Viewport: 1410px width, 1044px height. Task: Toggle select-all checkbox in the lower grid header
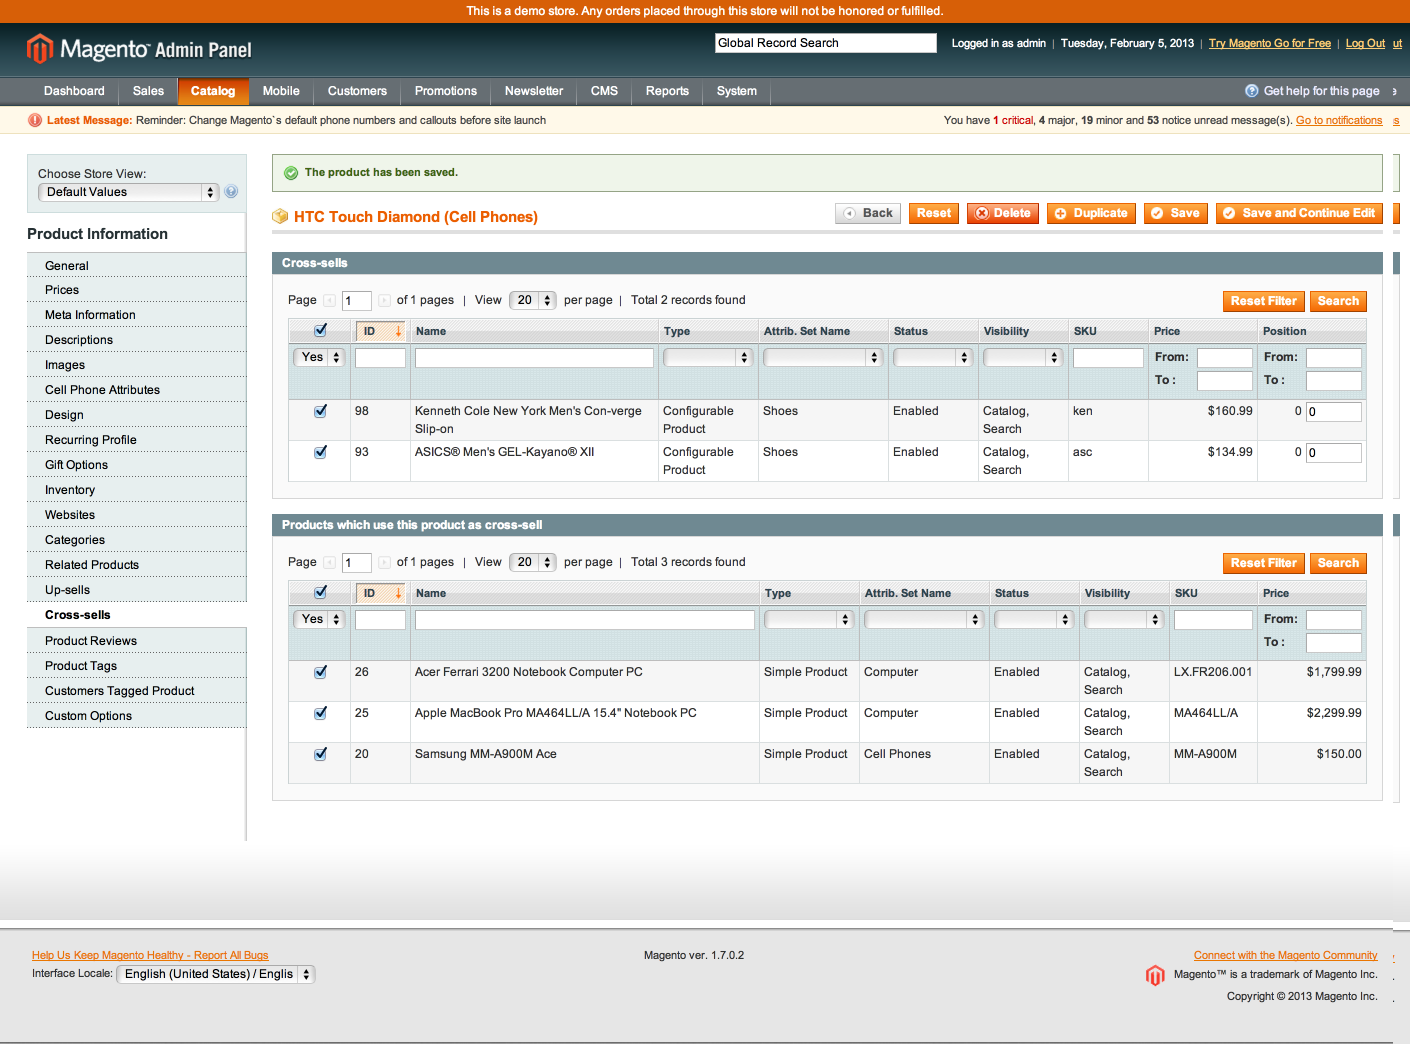coord(320,592)
